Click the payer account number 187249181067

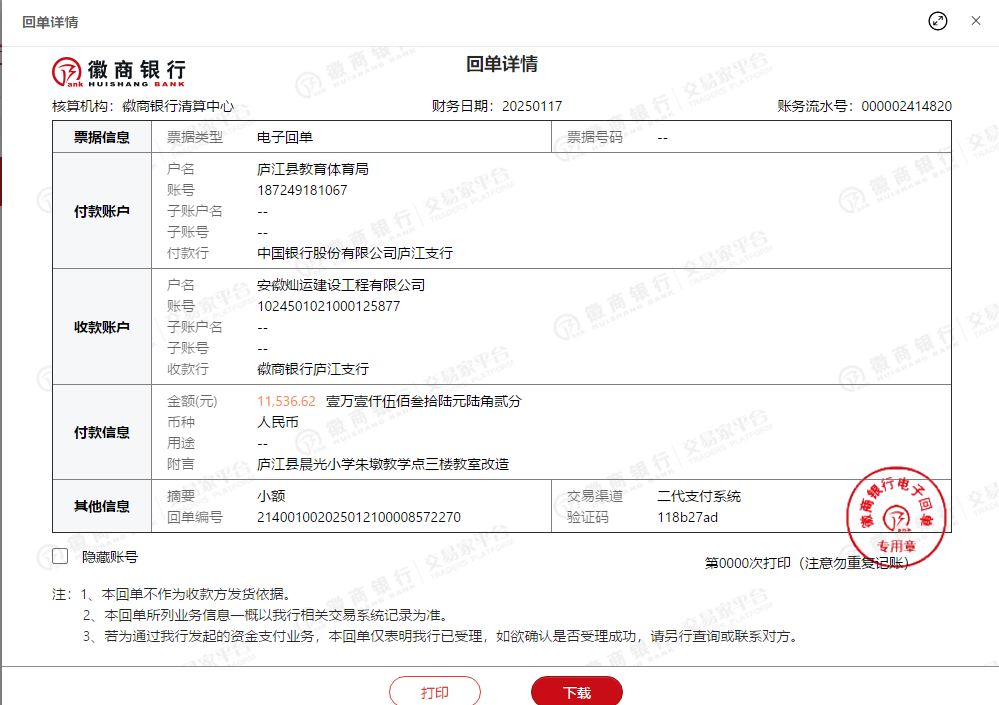[x=302, y=190]
